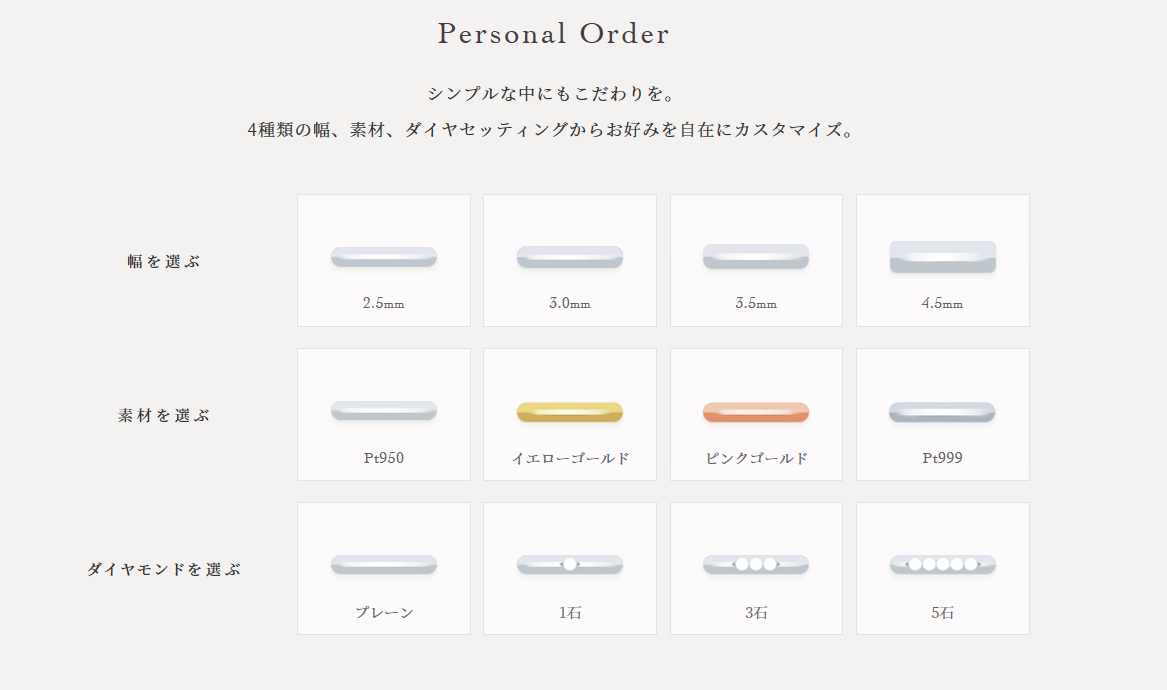Image resolution: width=1167 pixels, height=690 pixels.
Task: Click the 素材を選ぶ row label
Action: 164,415
